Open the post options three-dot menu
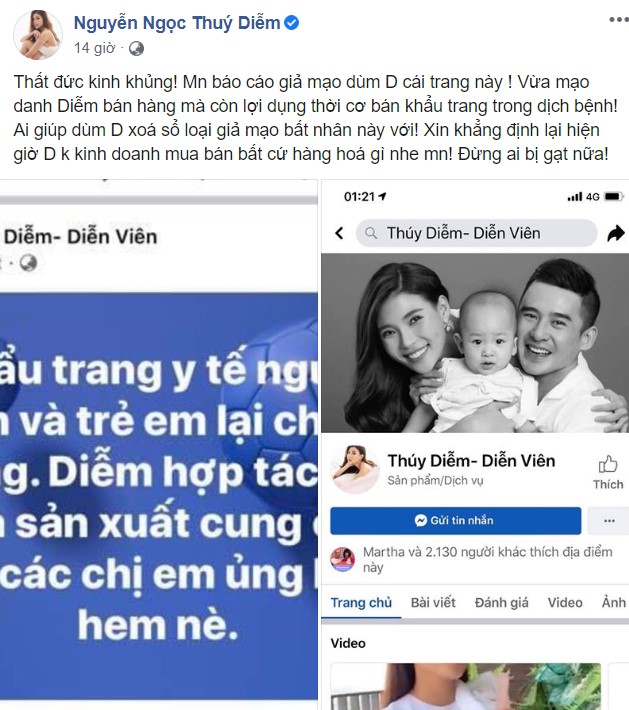Image resolution: width=629 pixels, height=710 pixels. (x=619, y=19)
